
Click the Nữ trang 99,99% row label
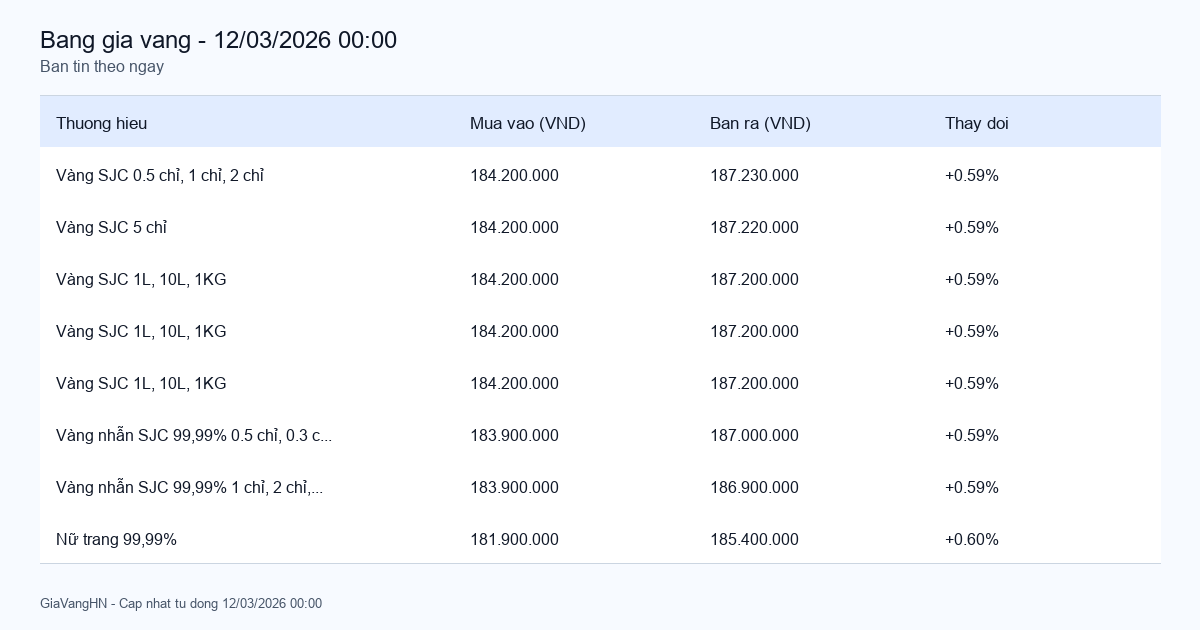coord(116,539)
